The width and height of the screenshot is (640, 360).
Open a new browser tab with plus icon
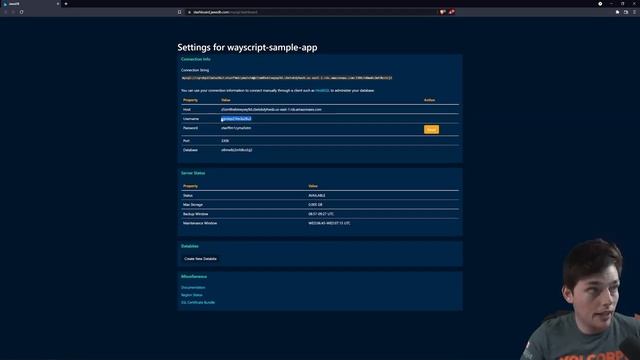tap(66, 4)
